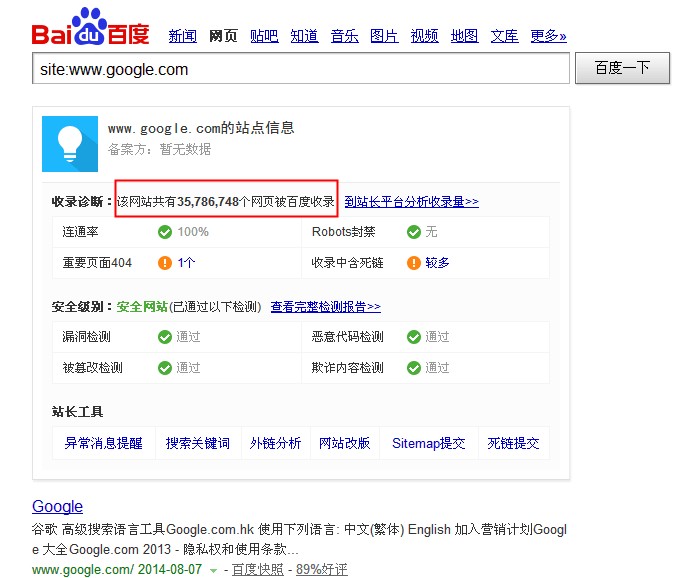The image size is (684, 578).
Task: Switch to the 图片 tab
Action: pos(384,36)
